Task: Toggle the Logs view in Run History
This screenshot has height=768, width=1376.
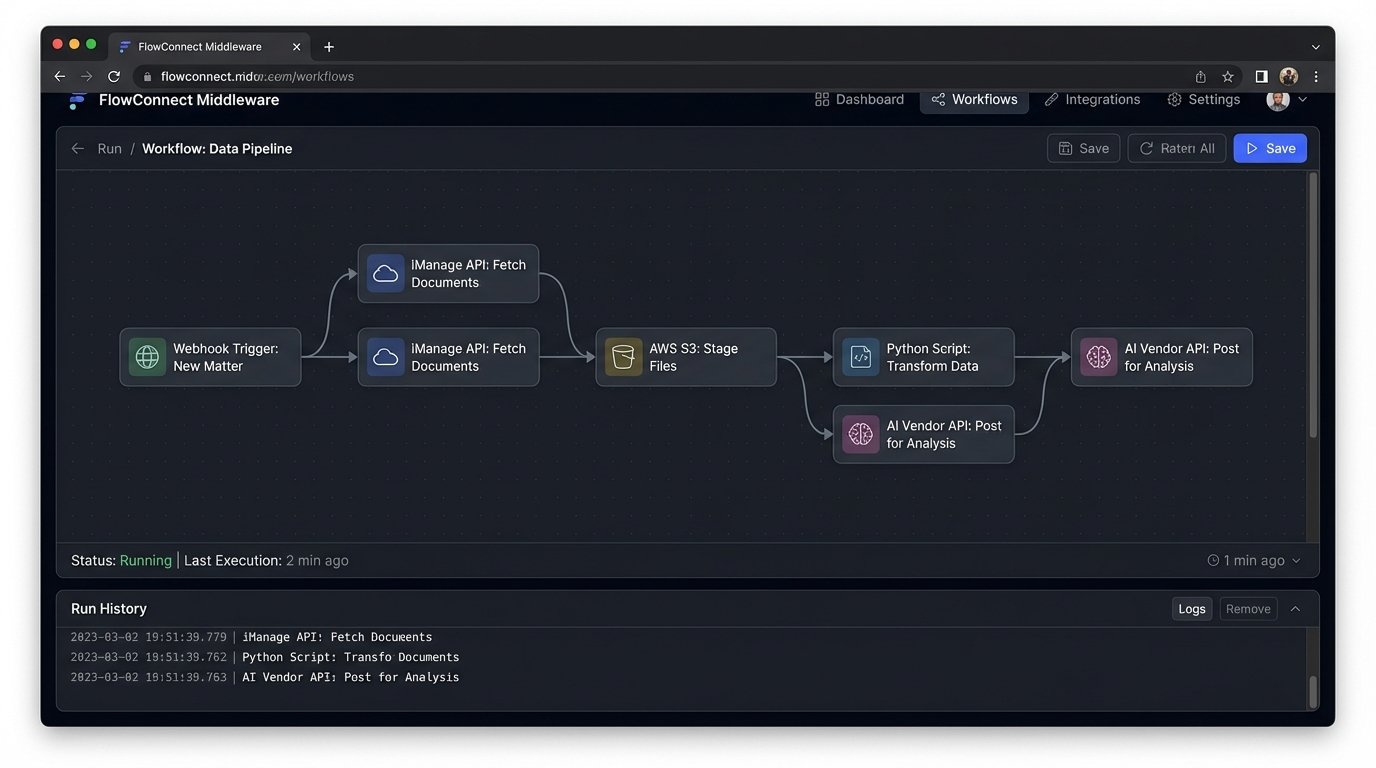Action: click(x=1191, y=608)
